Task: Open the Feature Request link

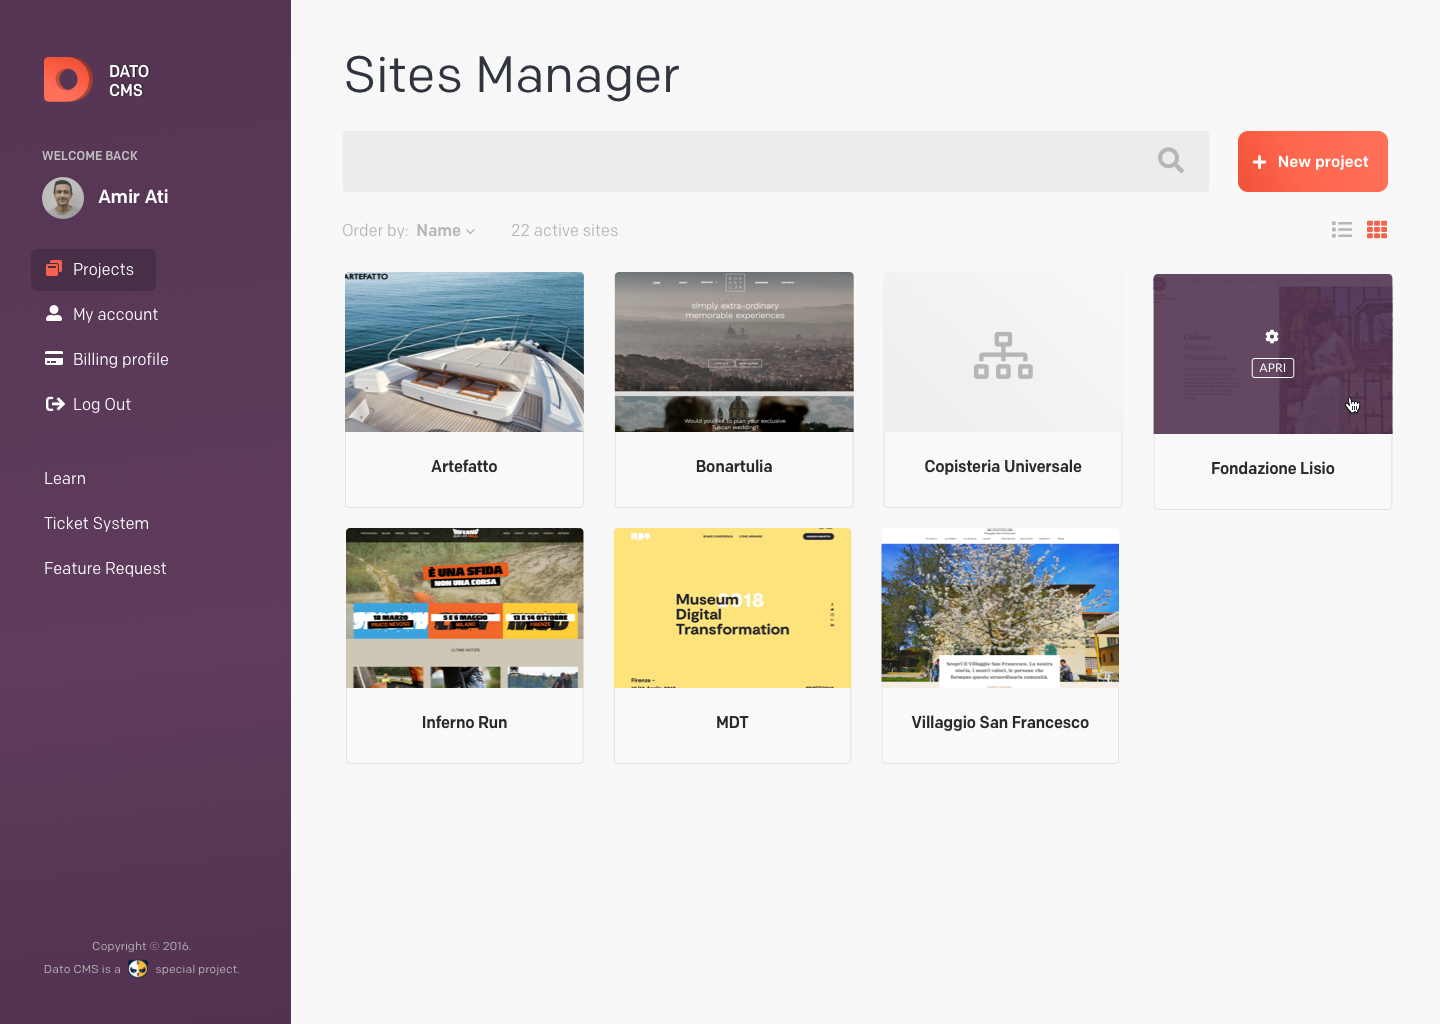Action: point(105,568)
